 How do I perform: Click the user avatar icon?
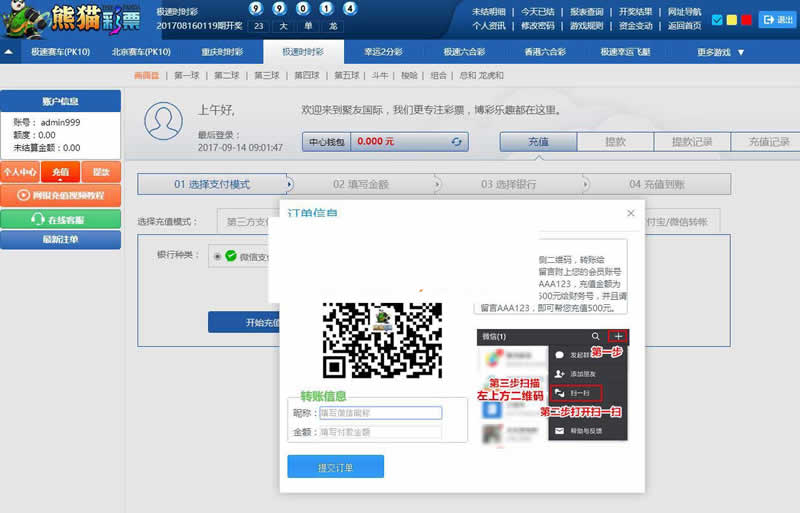click(163, 121)
